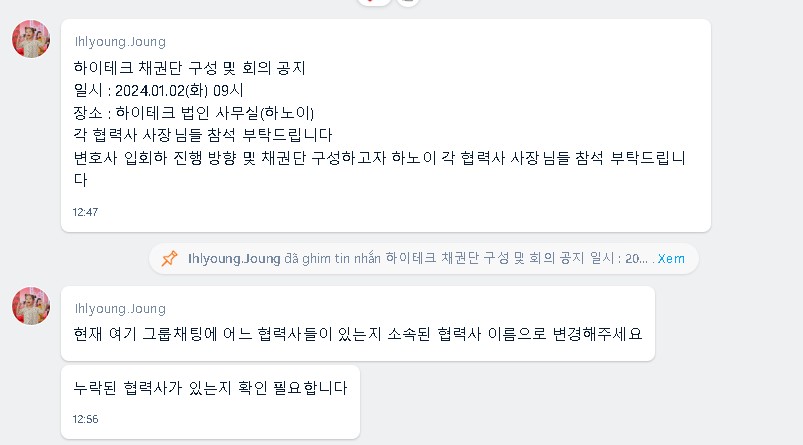This screenshot has width=803, height=445.
Task: Select the message about checking missing partners
Action: tap(210, 388)
